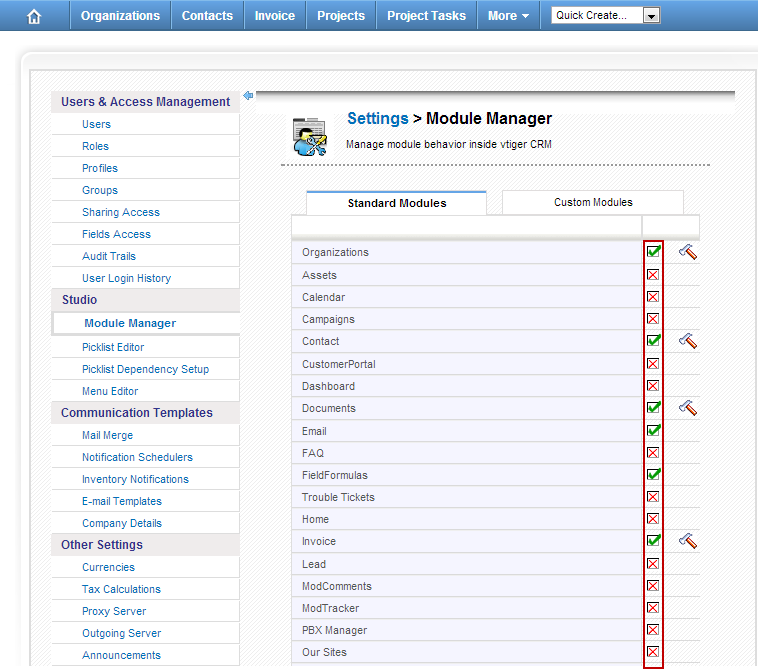Select the Standard Modules tab
The height and width of the screenshot is (669, 758).
point(397,203)
